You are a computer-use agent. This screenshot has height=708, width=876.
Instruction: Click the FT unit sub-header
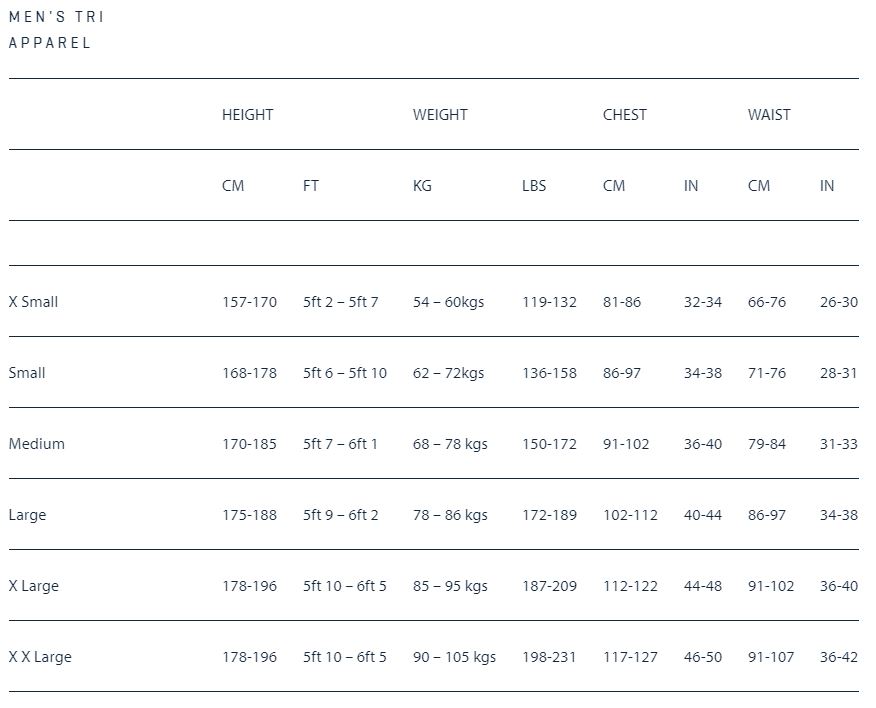tap(311, 186)
